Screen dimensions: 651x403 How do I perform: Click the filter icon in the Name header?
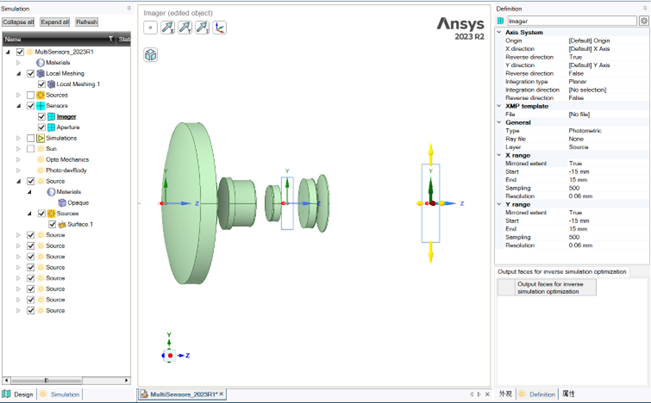(x=111, y=39)
